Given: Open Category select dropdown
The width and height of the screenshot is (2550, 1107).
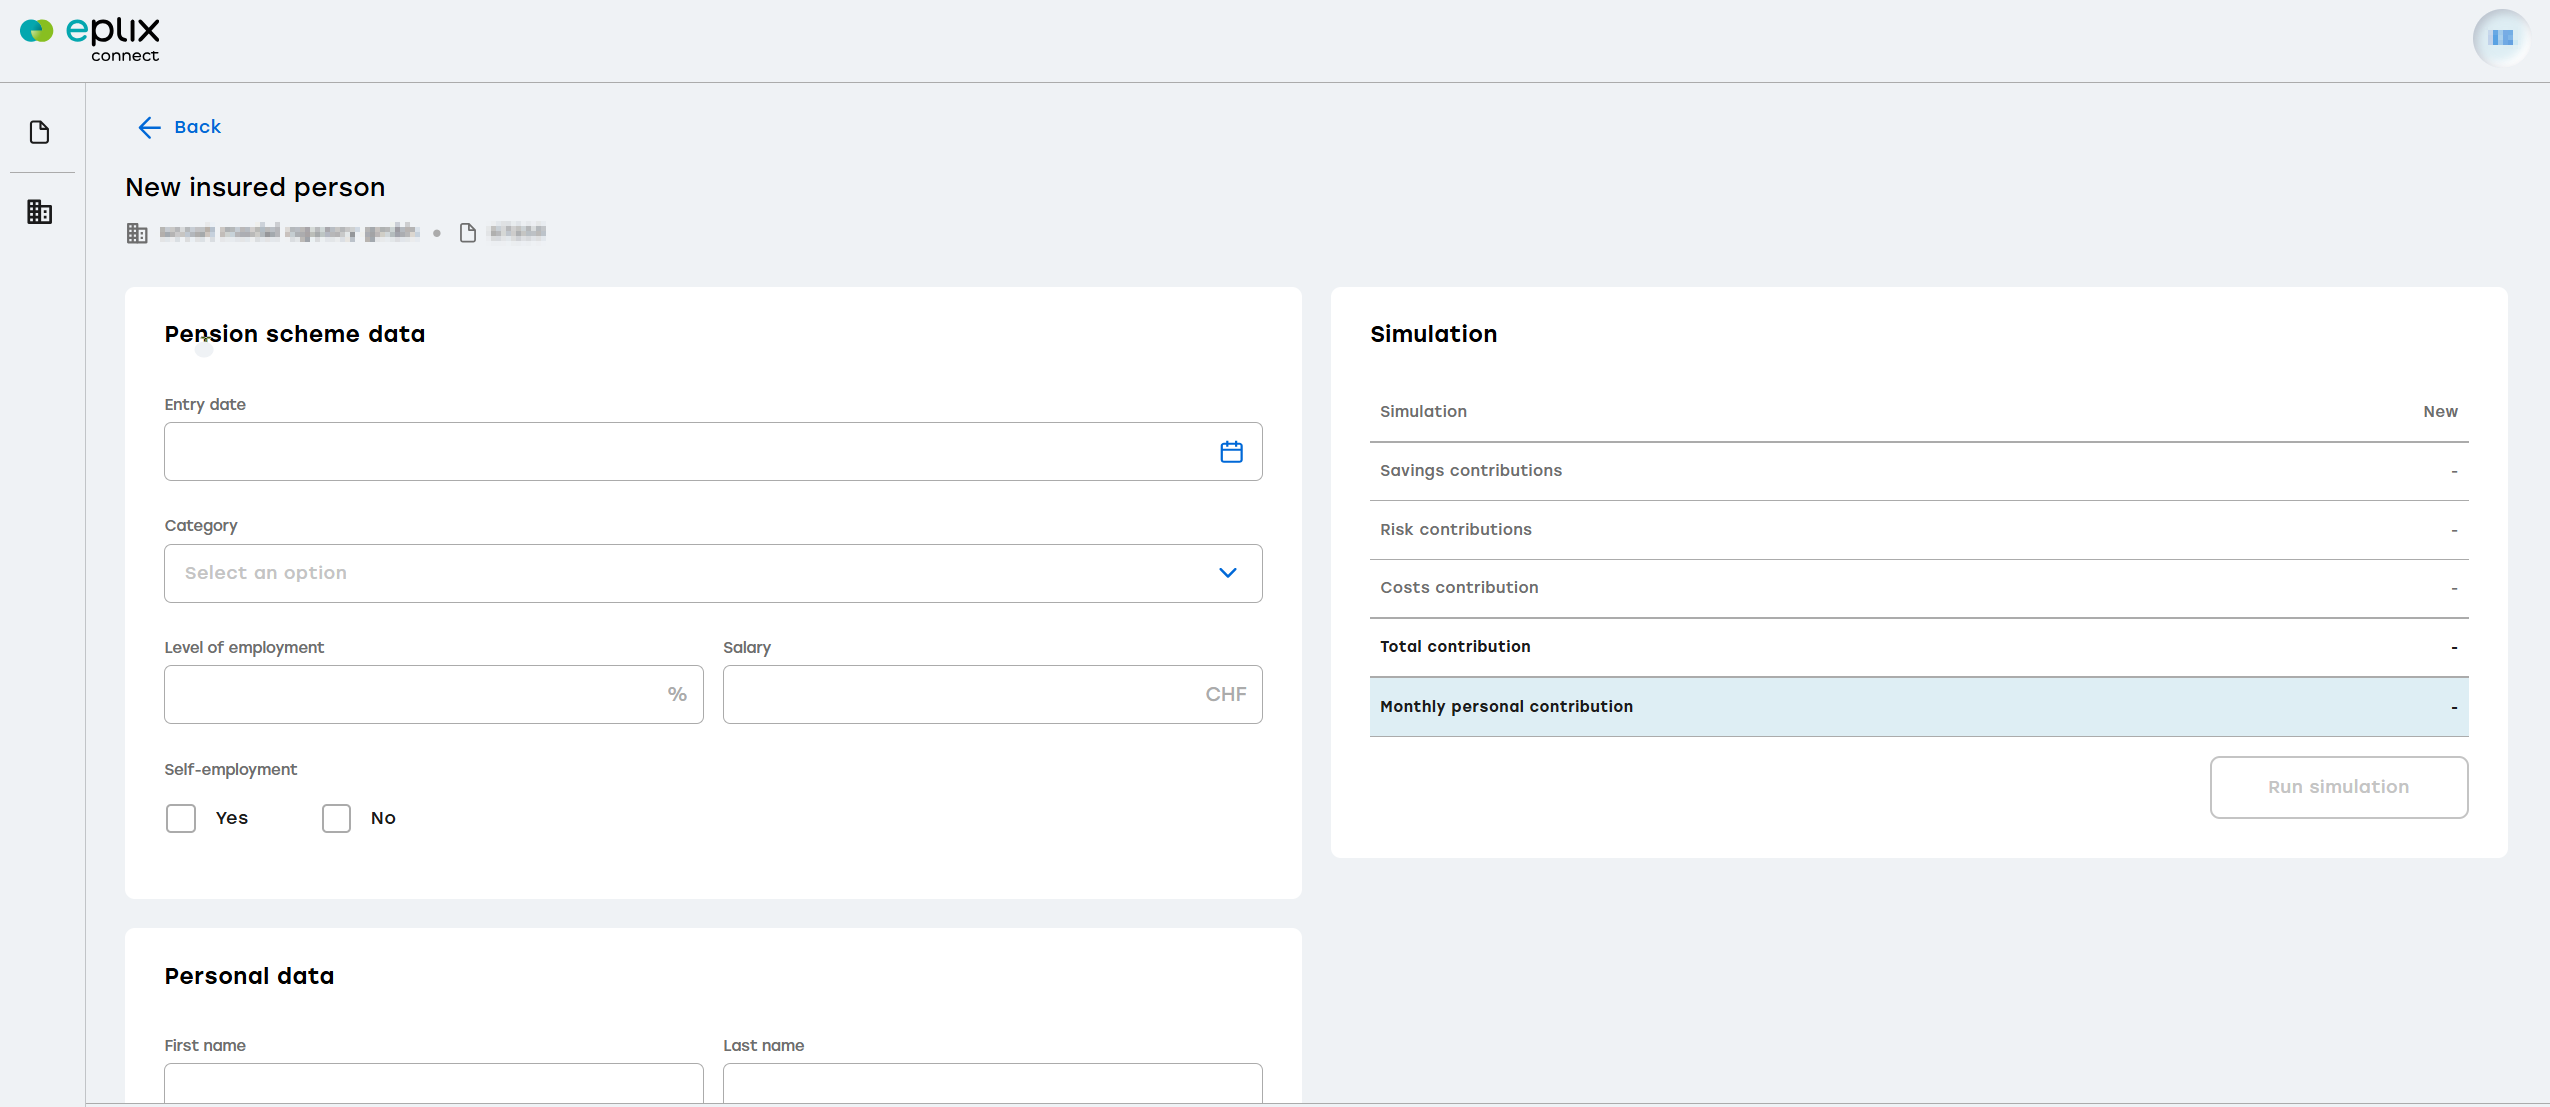Looking at the screenshot, I should point(713,573).
